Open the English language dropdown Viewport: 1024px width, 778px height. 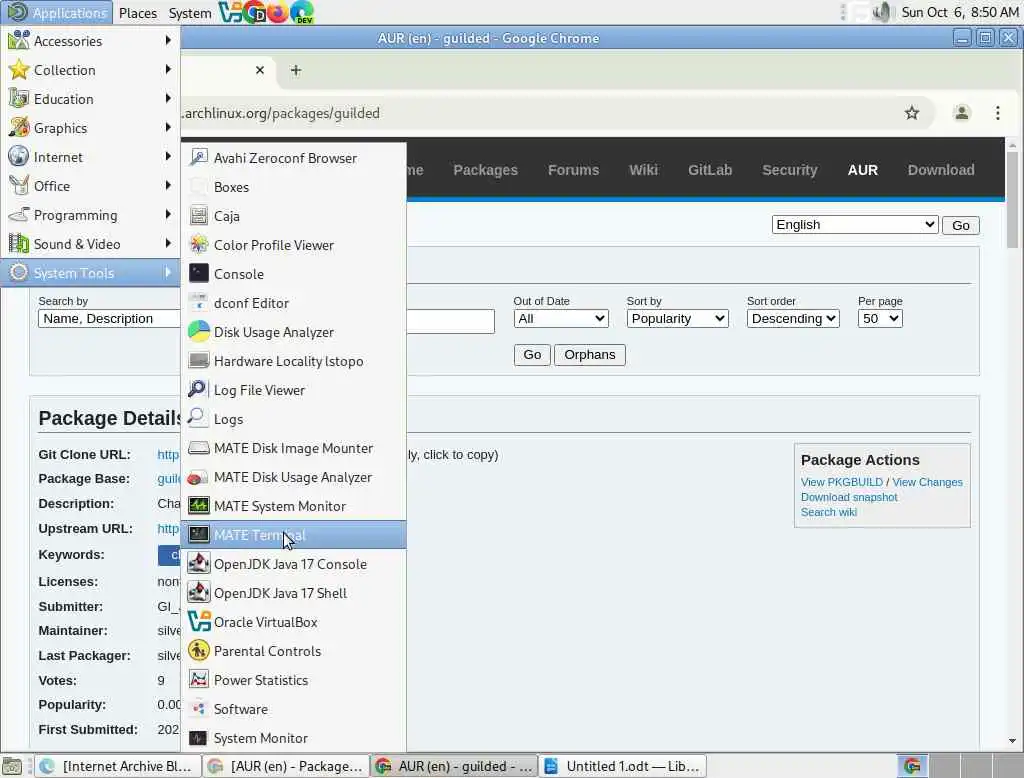coord(855,225)
